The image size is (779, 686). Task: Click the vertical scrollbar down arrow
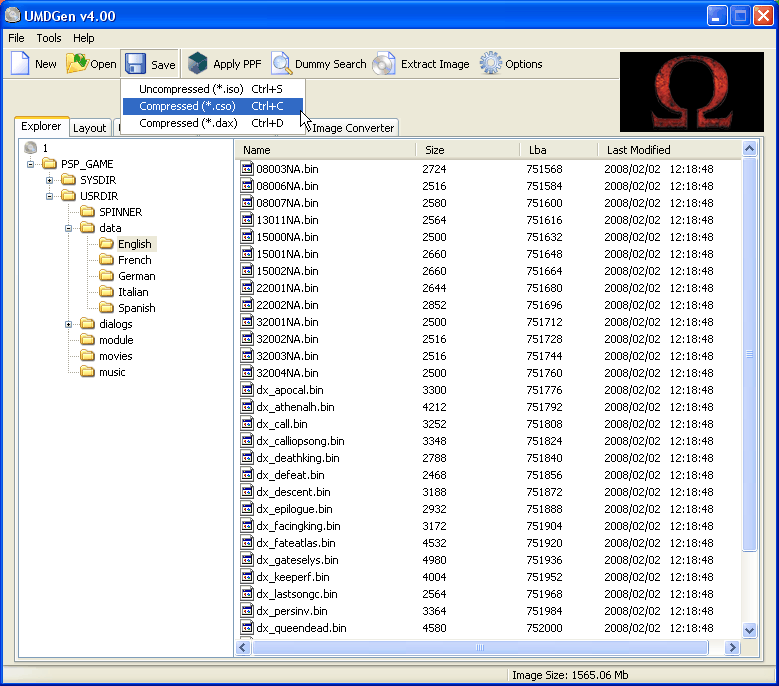pos(749,630)
